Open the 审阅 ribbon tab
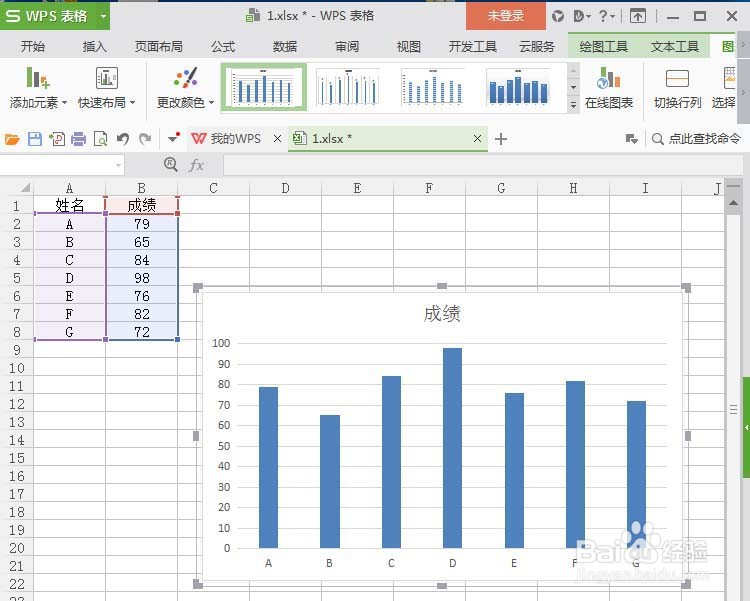The image size is (750, 601). [x=347, y=46]
